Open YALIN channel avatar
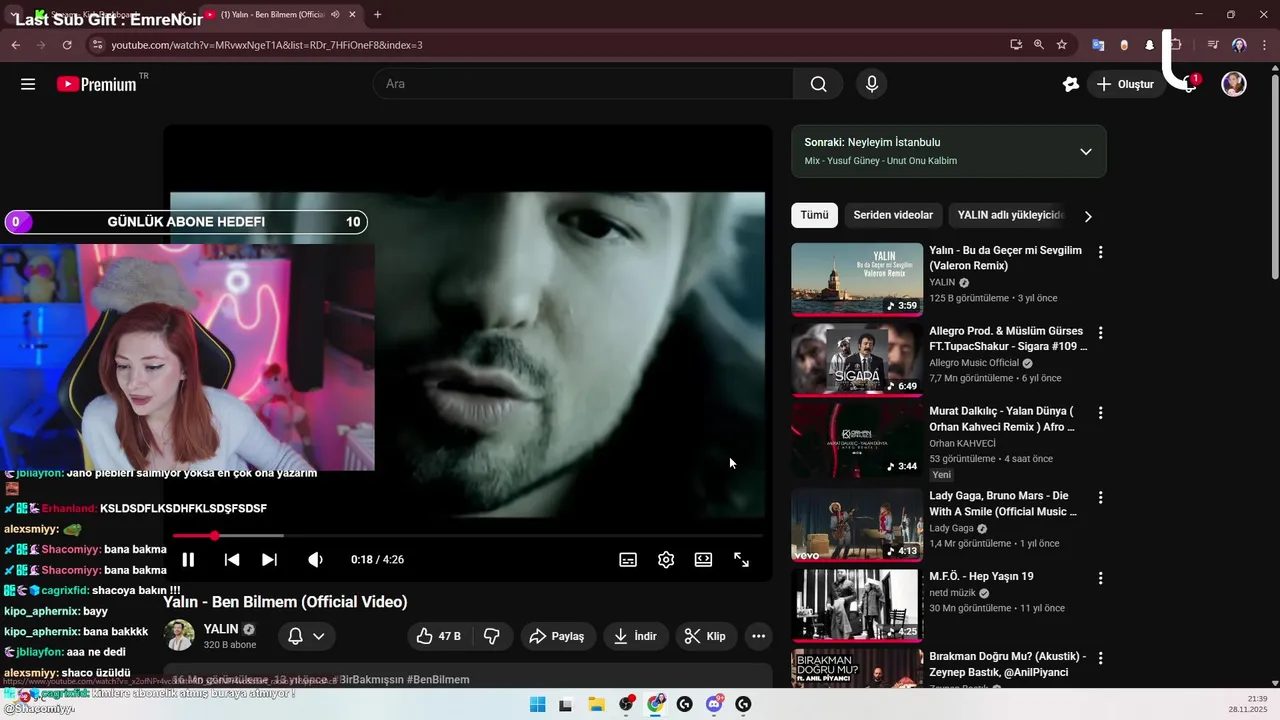Image resolution: width=1280 pixels, height=720 pixels. point(179,636)
